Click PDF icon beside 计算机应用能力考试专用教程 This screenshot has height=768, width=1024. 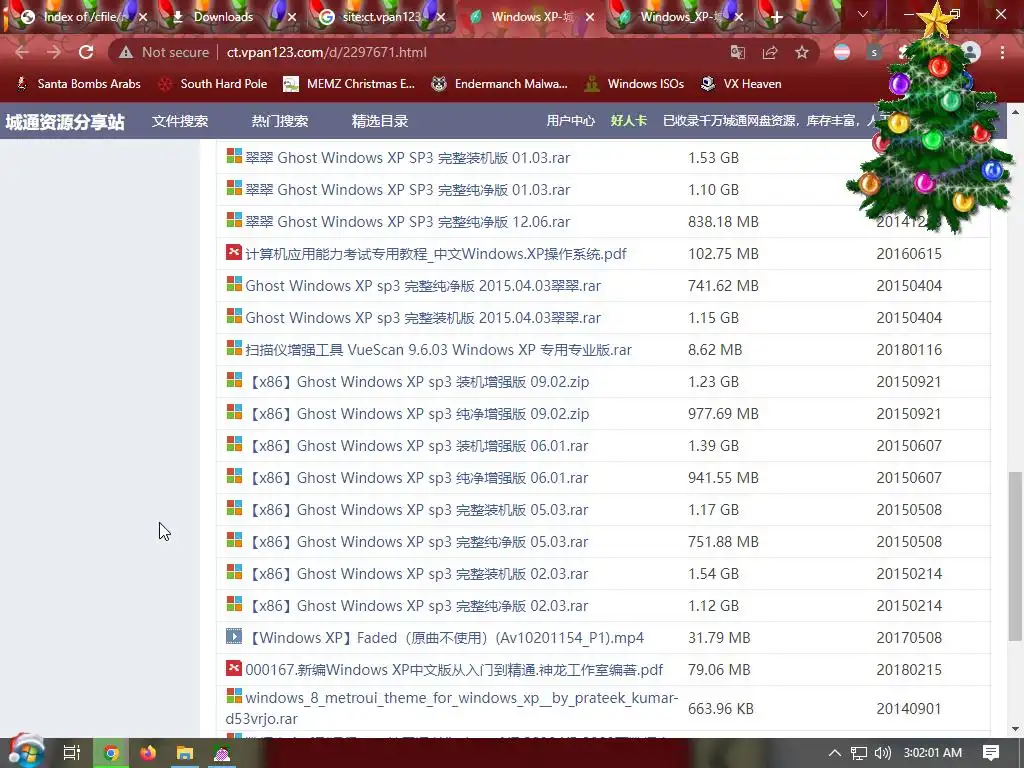tap(234, 252)
